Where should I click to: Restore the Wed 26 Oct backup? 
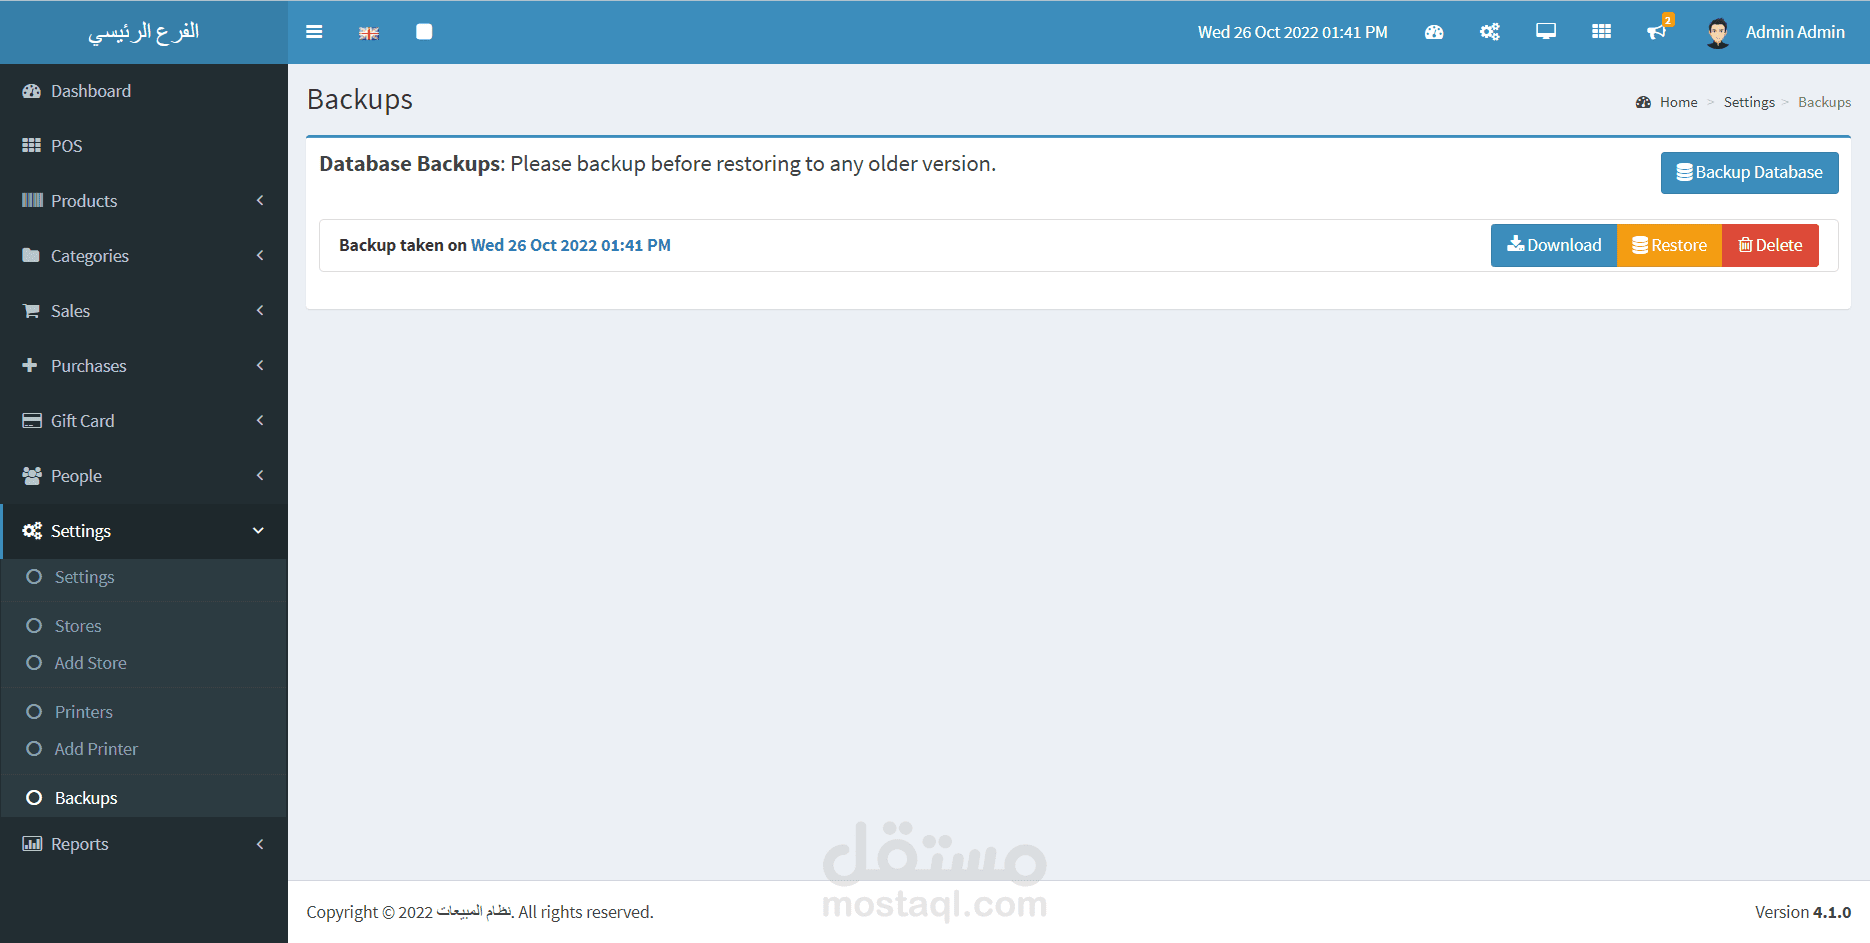tap(1669, 245)
